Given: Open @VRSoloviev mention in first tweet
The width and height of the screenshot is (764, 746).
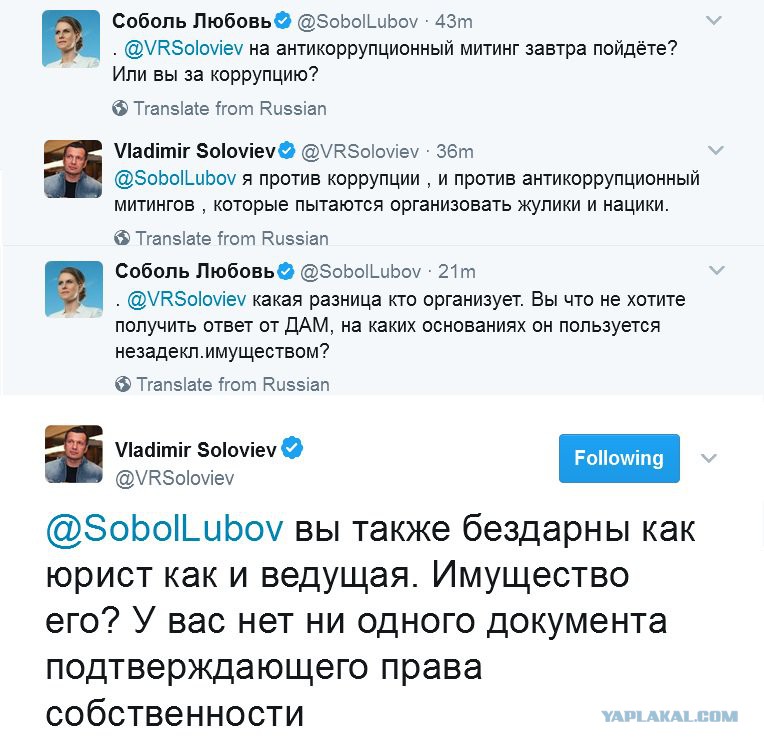Looking at the screenshot, I should point(184,48).
